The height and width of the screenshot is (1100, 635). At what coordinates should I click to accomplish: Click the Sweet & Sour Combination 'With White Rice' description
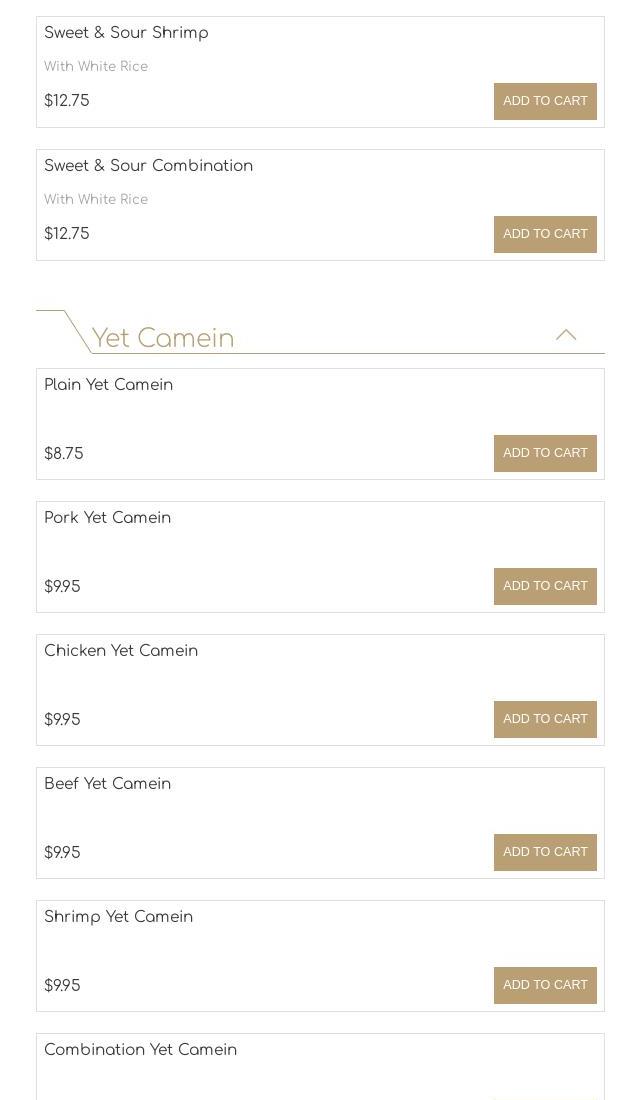click(96, 200)
